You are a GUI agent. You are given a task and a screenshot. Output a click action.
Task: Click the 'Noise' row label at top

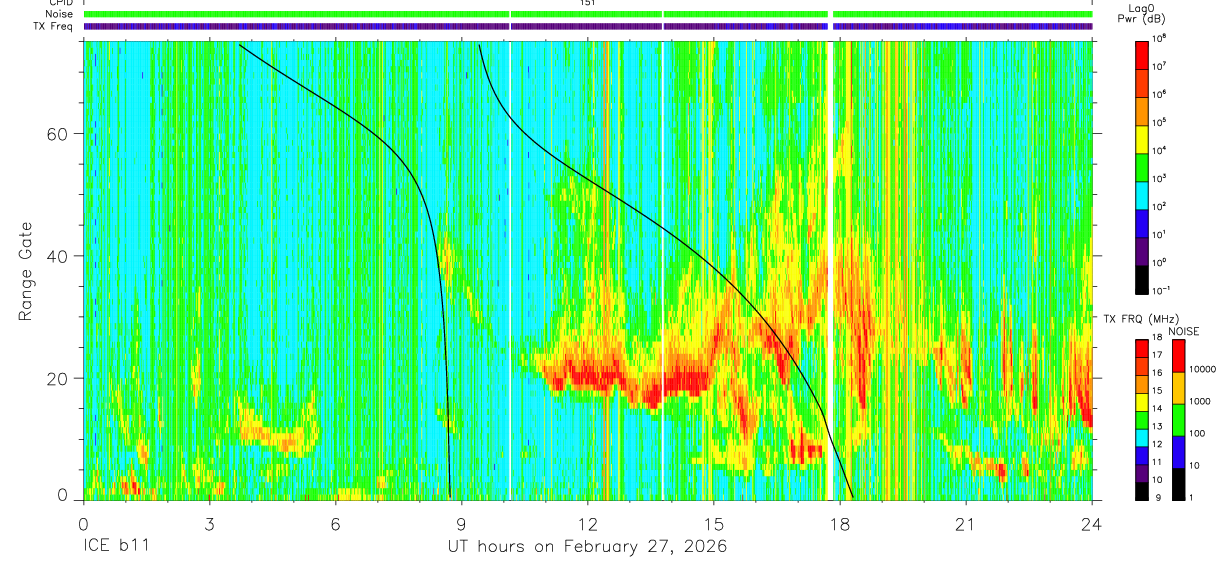click(x=59, y=14)
